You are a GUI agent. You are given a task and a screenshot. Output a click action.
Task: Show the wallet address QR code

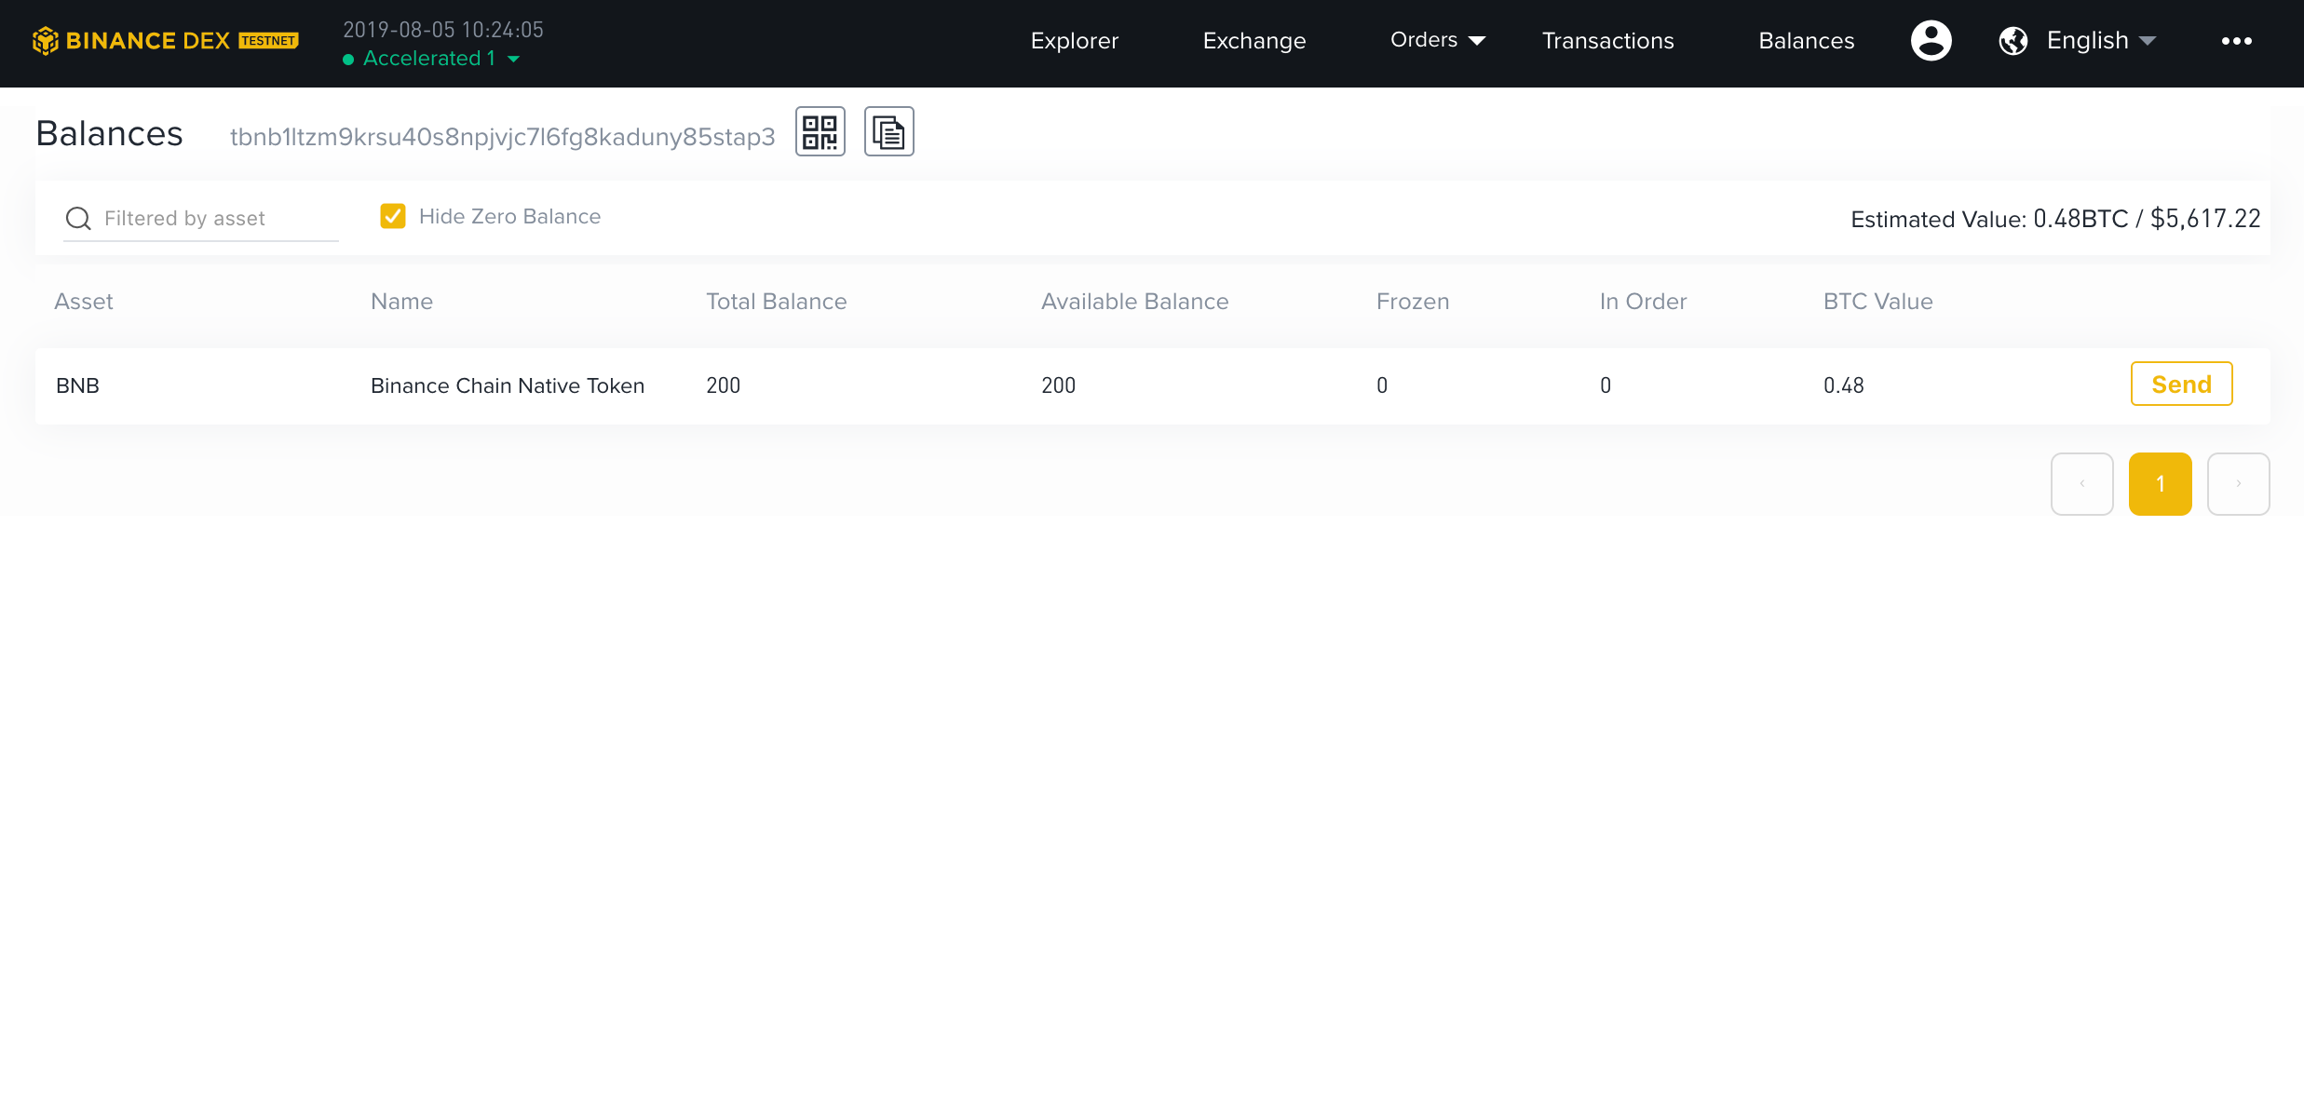[x=820, y=132]
